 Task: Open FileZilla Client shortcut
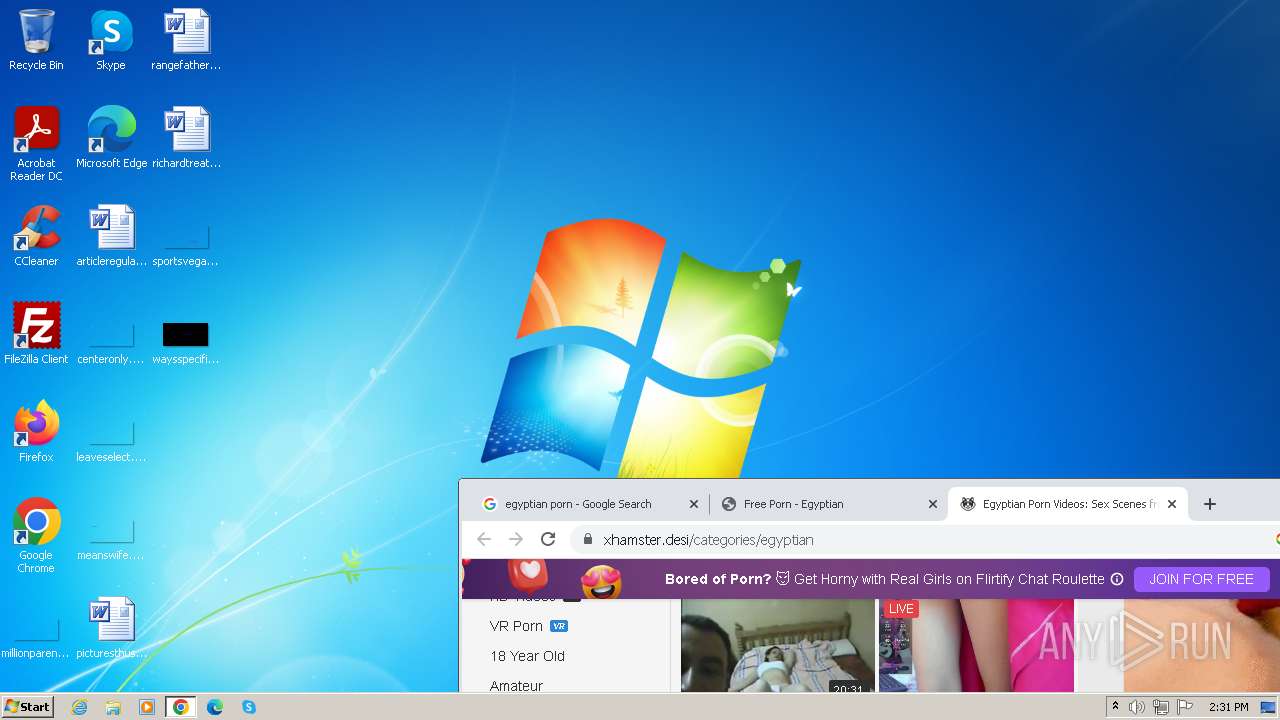click(x=36, y=333)
